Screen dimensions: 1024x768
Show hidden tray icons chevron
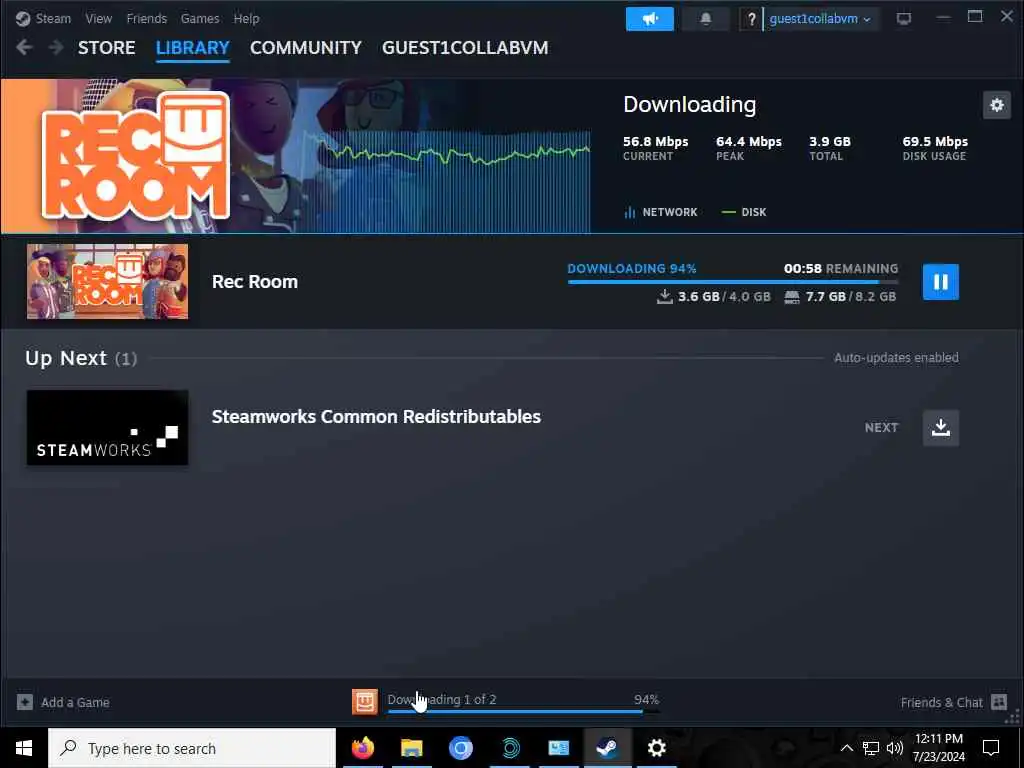click(846, 748)
